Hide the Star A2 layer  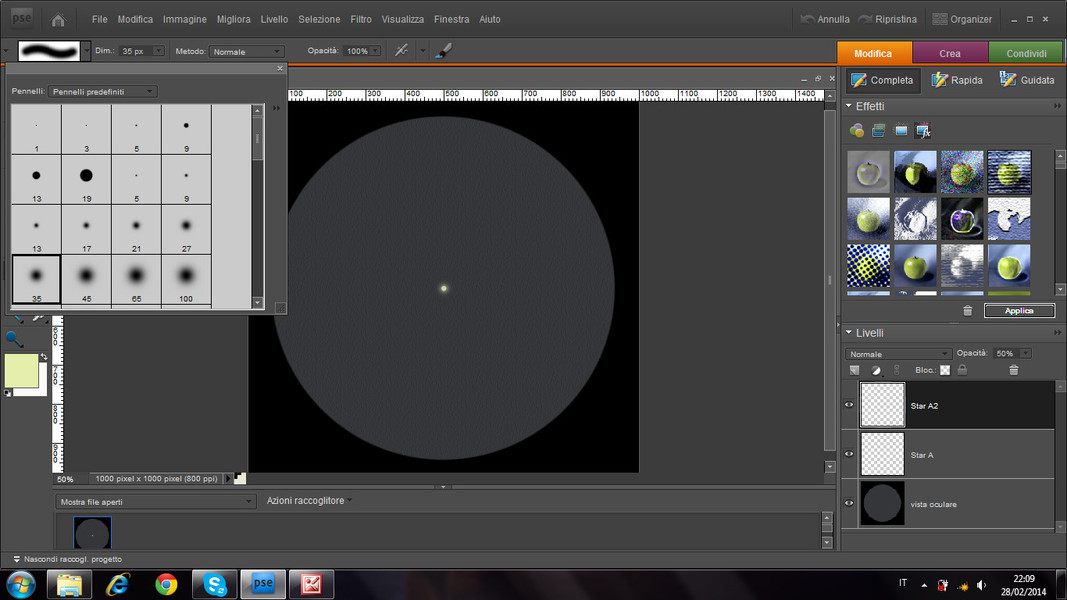coord(849,405)
